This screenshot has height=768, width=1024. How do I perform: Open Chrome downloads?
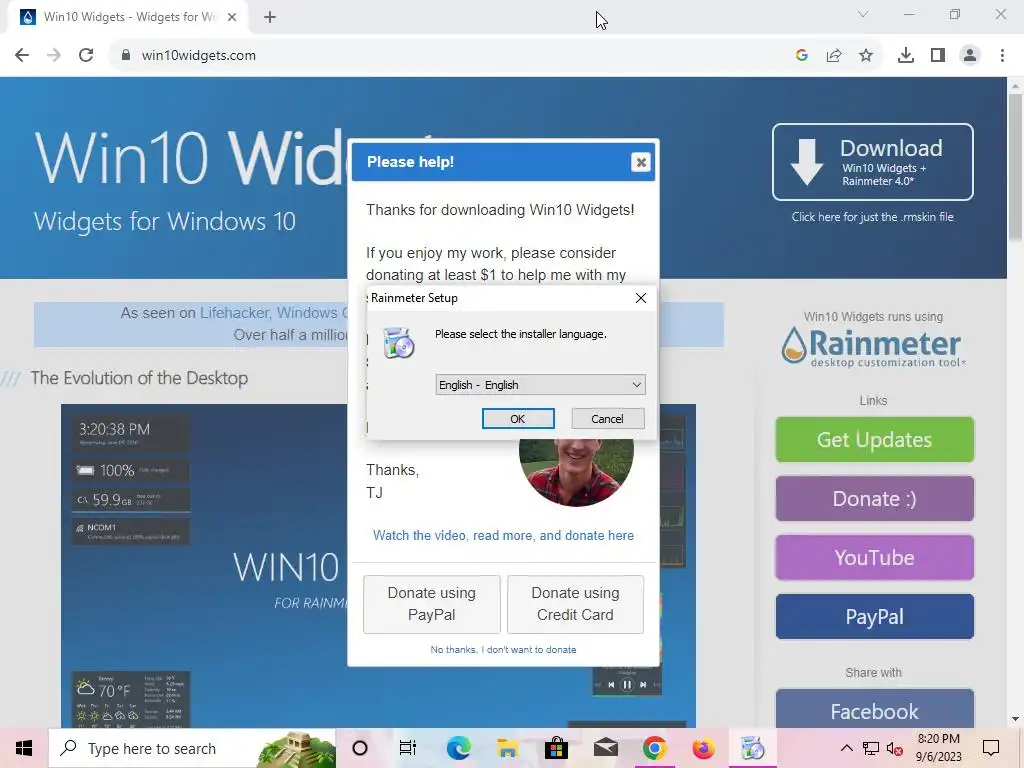coord(906,56)
